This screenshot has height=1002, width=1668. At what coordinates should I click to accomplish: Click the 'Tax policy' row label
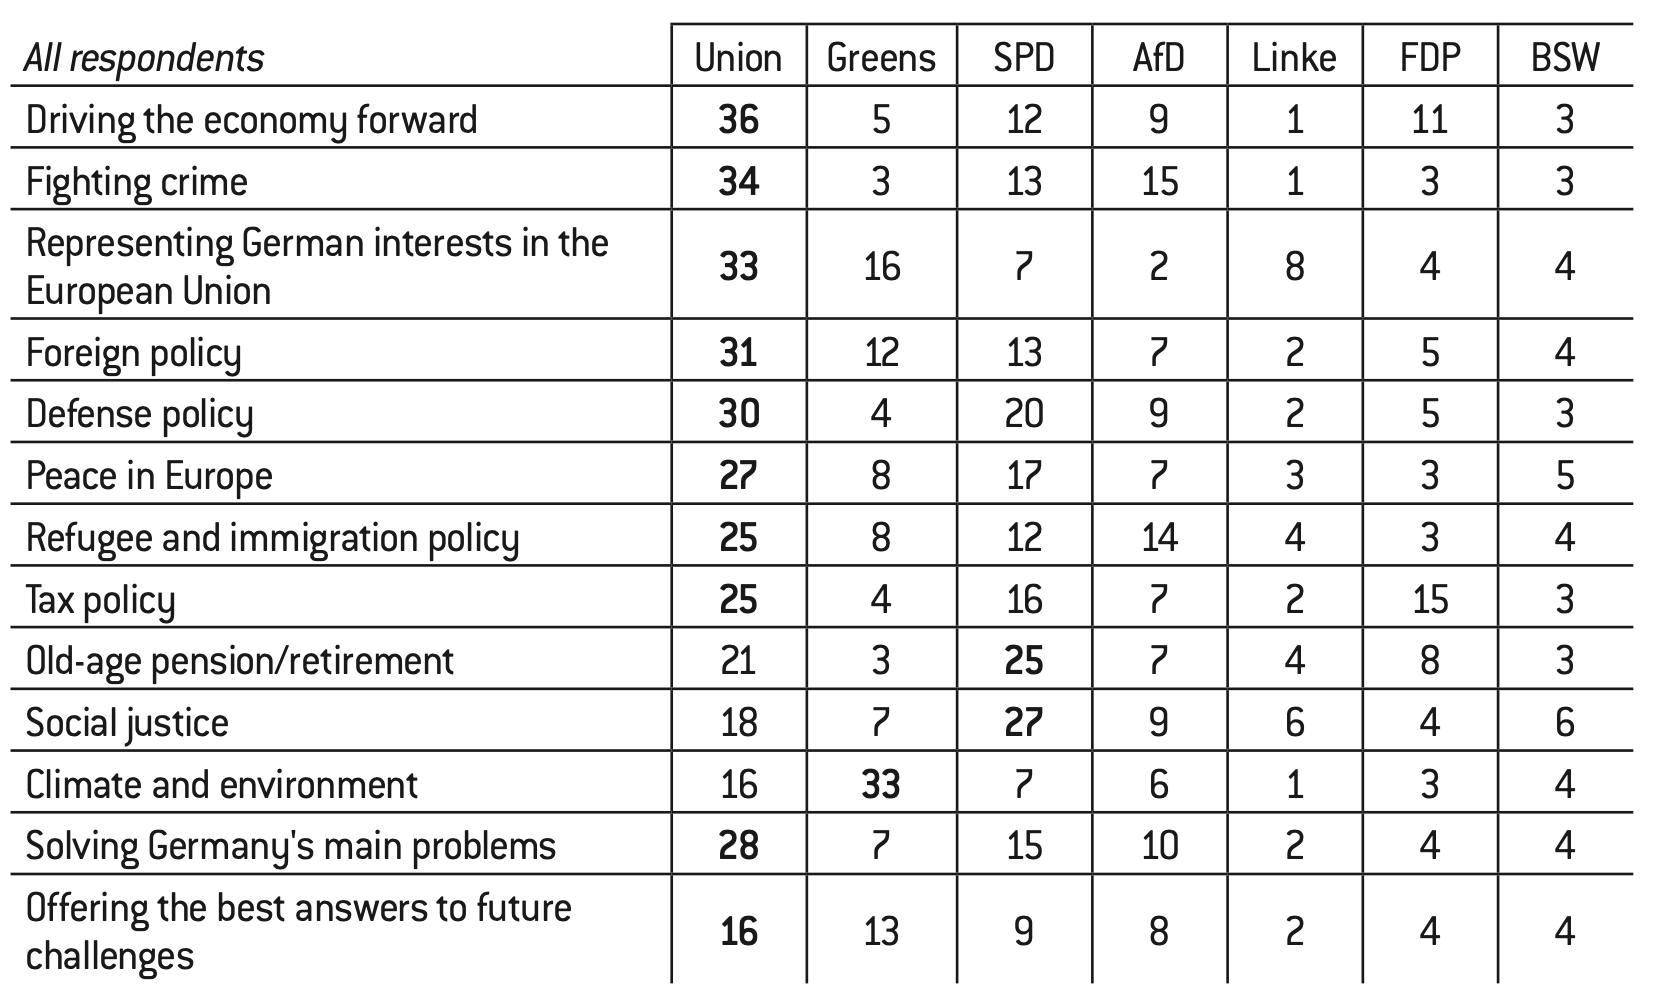point(101,600)
